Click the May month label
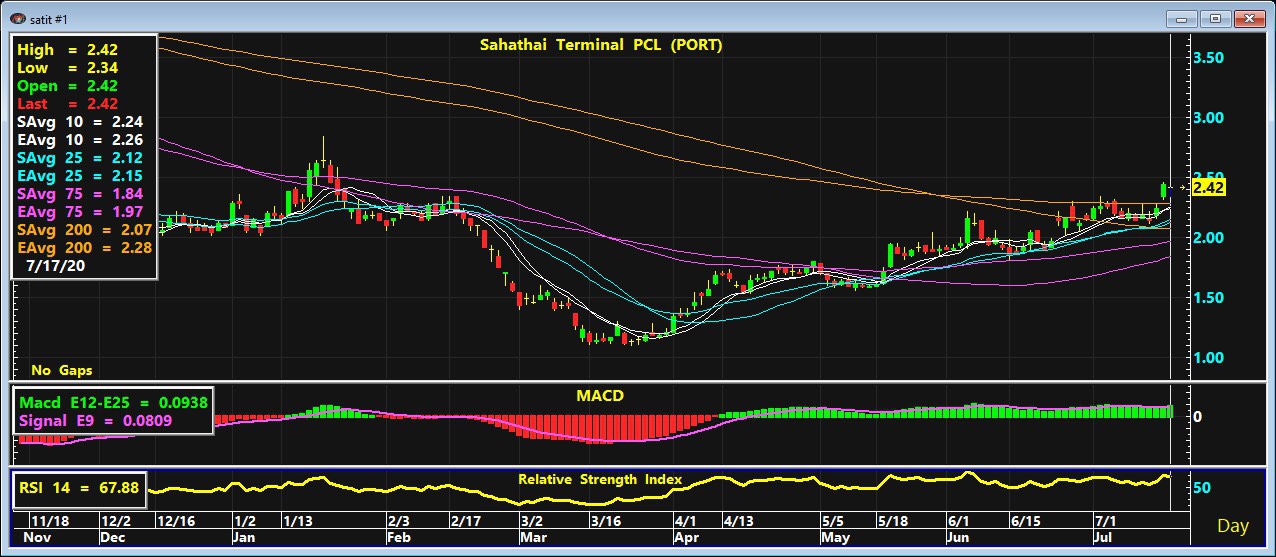The width and height of the screenshot is (1276, 557). pyautogui.click(x=836, y=537)
